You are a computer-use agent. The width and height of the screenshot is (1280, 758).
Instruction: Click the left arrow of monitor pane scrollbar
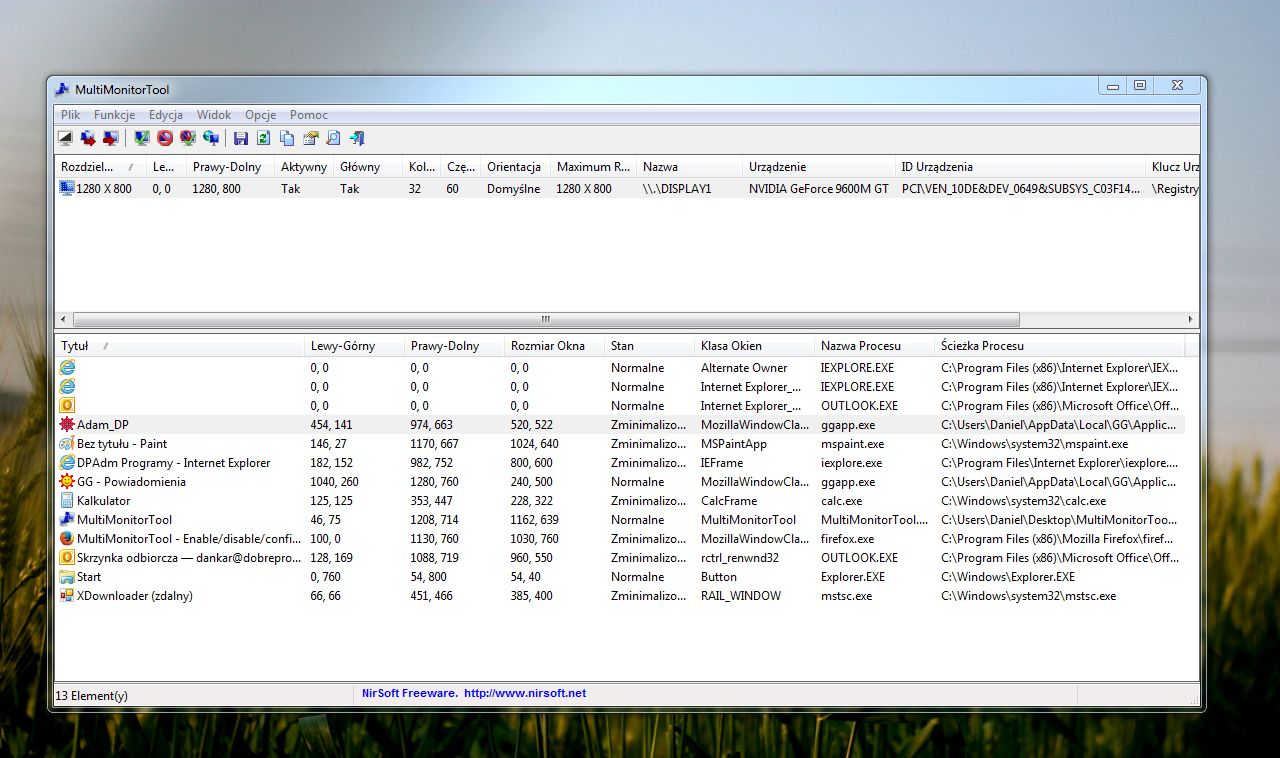[x=63, y=319]
